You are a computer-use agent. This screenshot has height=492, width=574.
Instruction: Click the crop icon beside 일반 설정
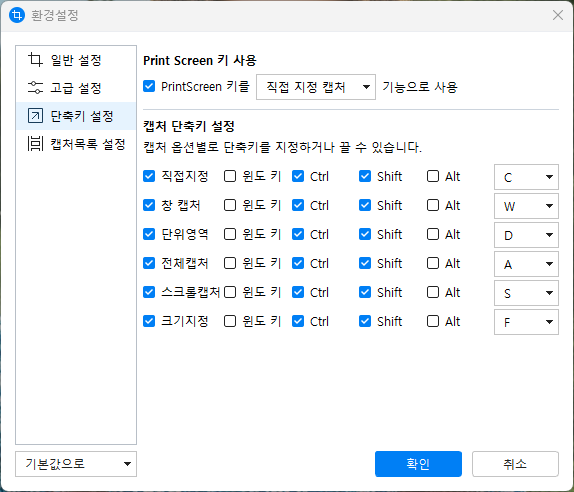click(x=36, y=60)
